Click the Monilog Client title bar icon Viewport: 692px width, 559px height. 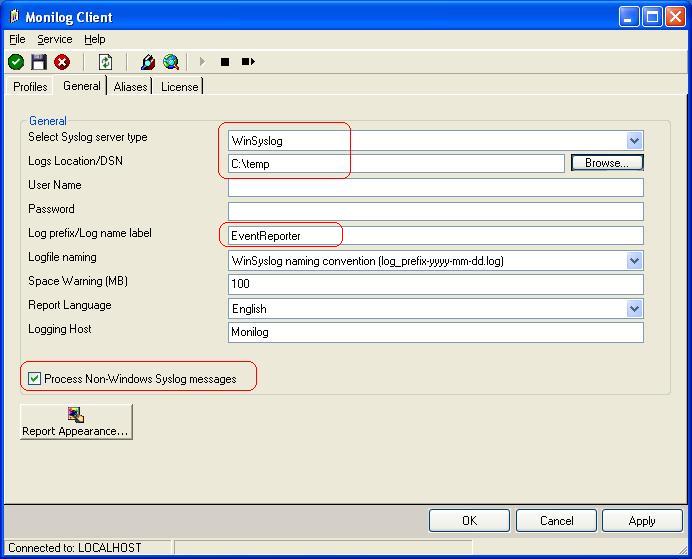(x=14, y=16)
